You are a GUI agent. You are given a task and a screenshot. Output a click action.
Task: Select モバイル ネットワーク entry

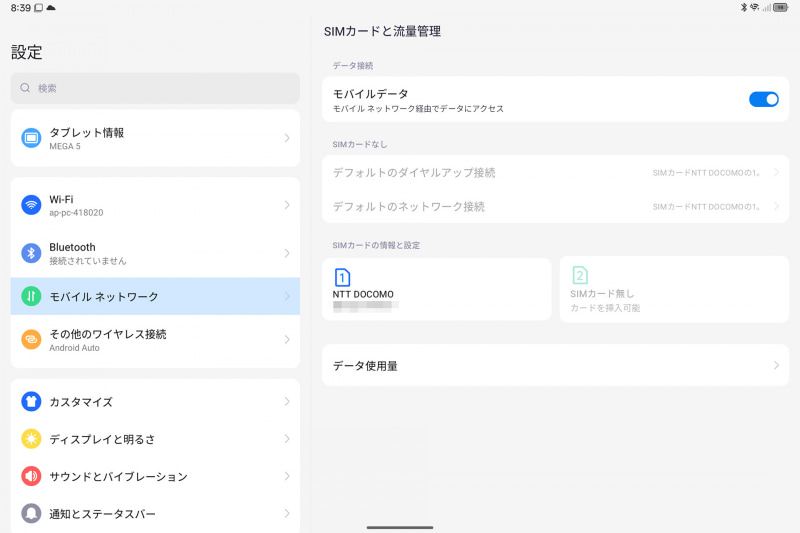pos(155,296)
